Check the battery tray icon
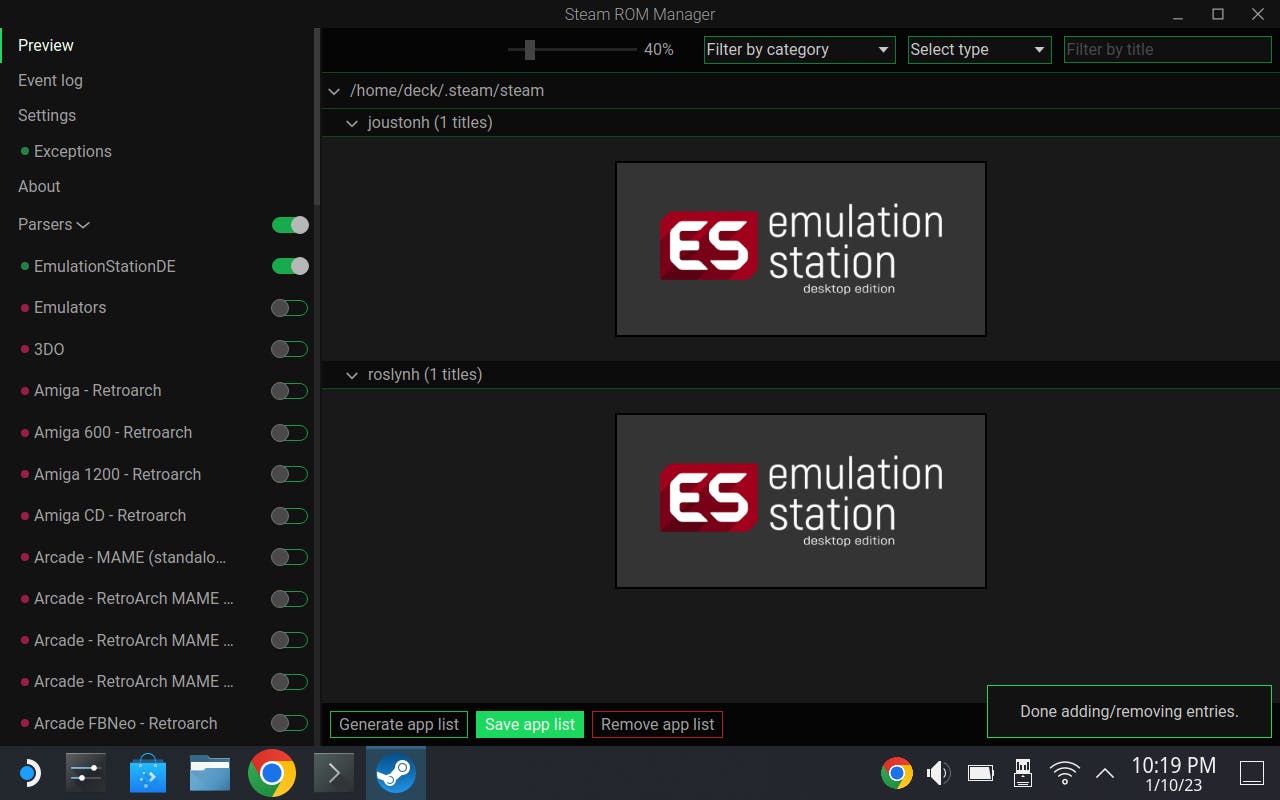This screenshot has width=1280, height=800. 981,773
